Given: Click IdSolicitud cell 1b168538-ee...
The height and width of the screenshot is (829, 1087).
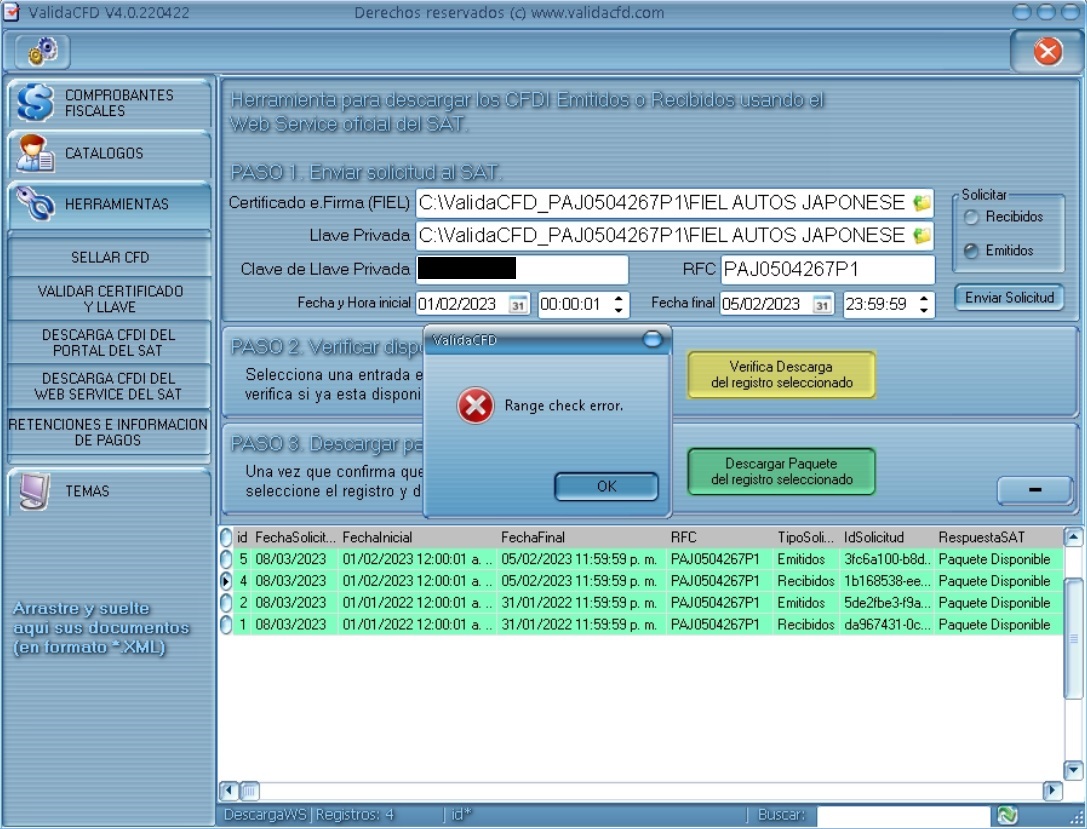Looking at the screenshot, I should [x=888, y=581].
